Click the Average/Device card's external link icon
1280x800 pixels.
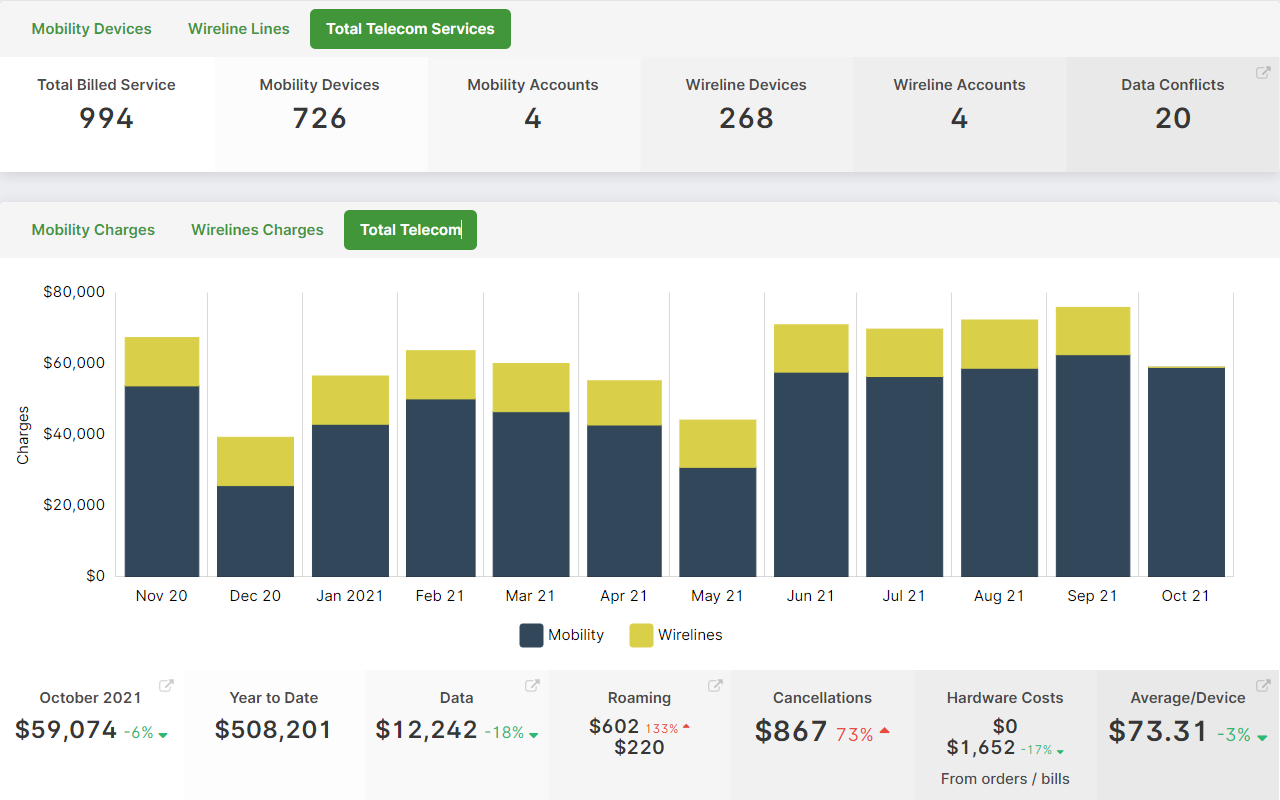click(1263, 686)
